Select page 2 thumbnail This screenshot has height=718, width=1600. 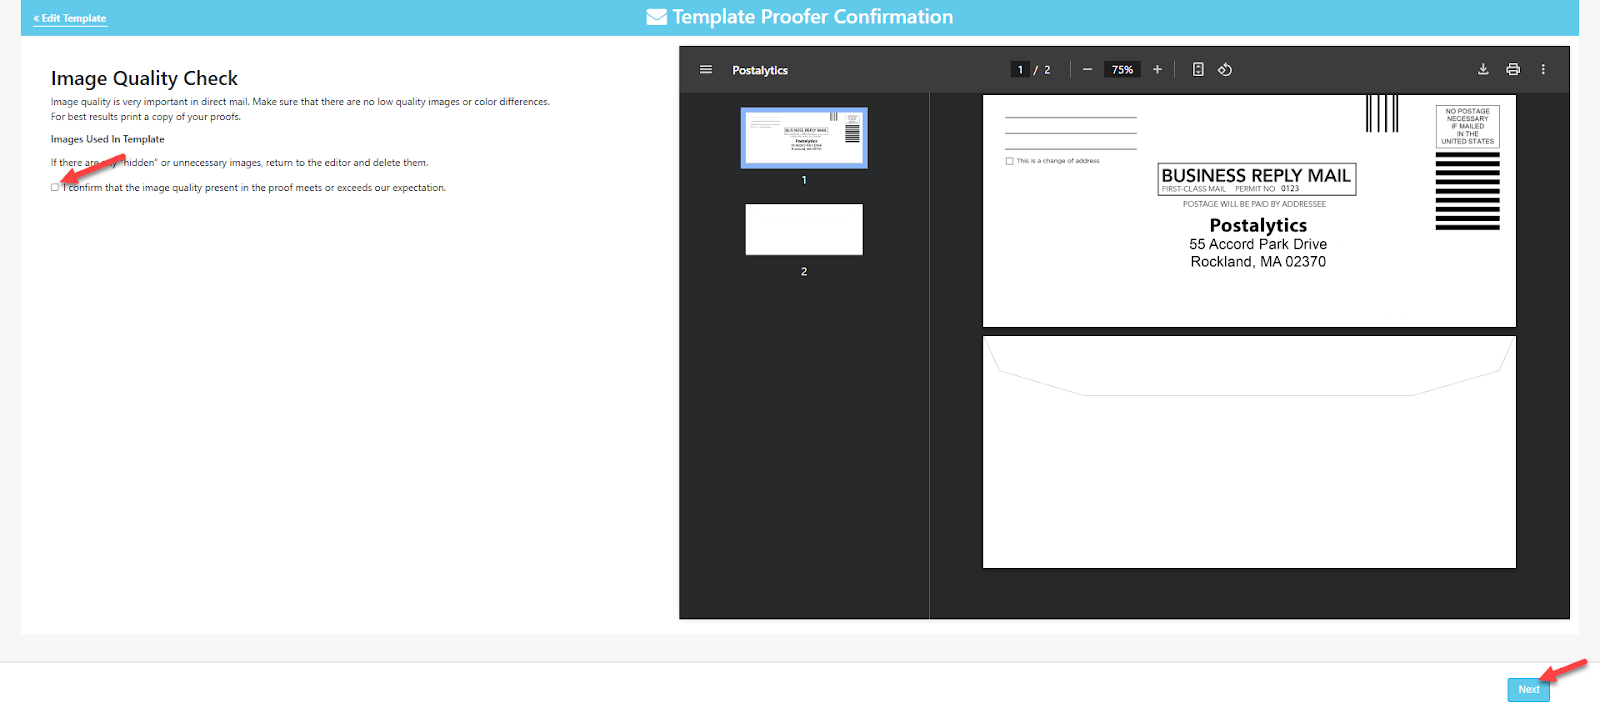coord(804,230)
